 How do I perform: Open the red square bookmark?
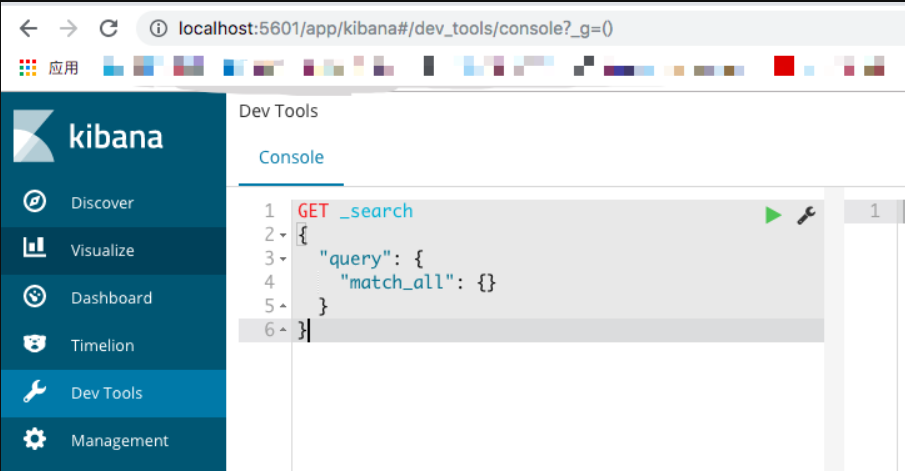[784, 66]
